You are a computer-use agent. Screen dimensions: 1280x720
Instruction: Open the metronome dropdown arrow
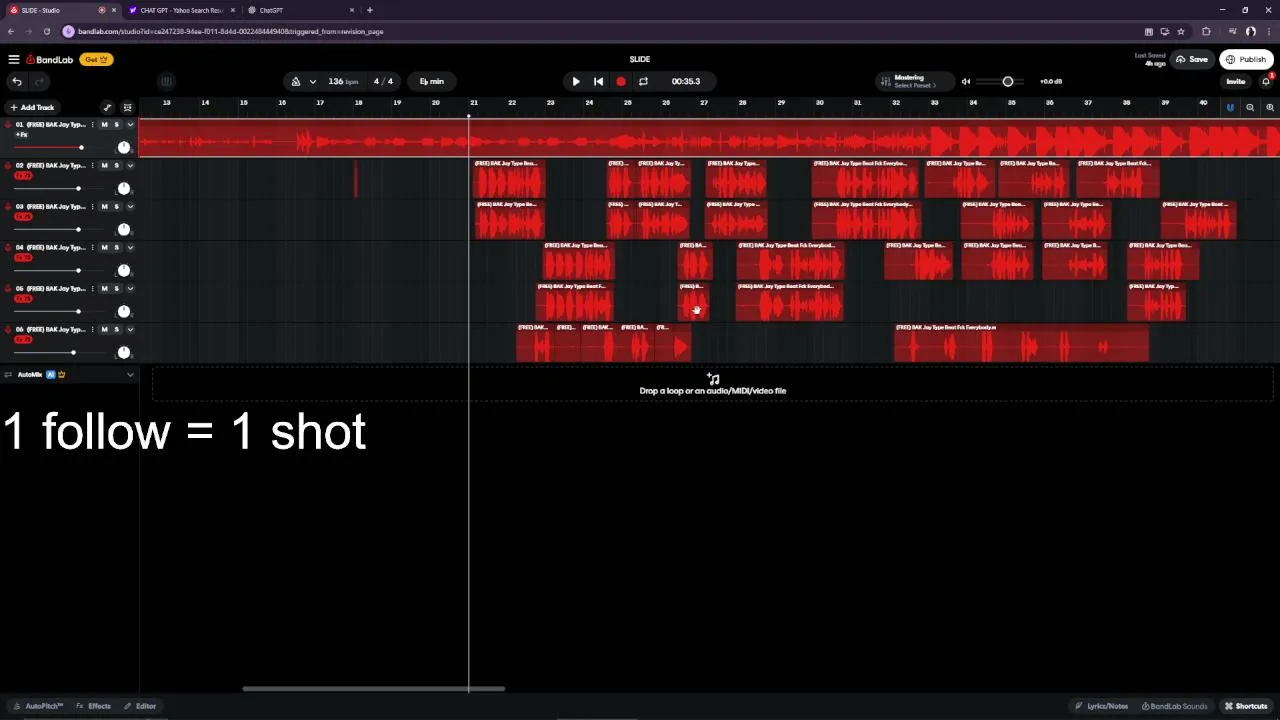pyautogui.click(x=313, y=82)
